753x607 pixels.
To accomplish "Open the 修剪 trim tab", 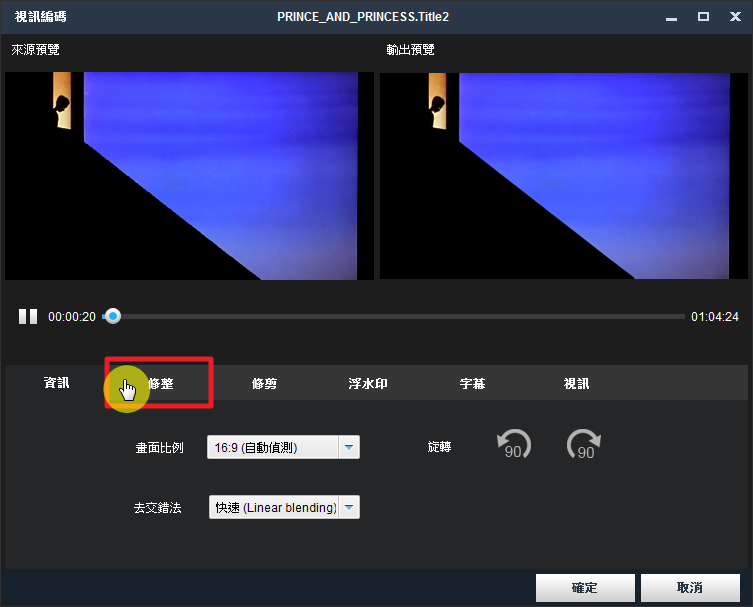I will (265, 383).
